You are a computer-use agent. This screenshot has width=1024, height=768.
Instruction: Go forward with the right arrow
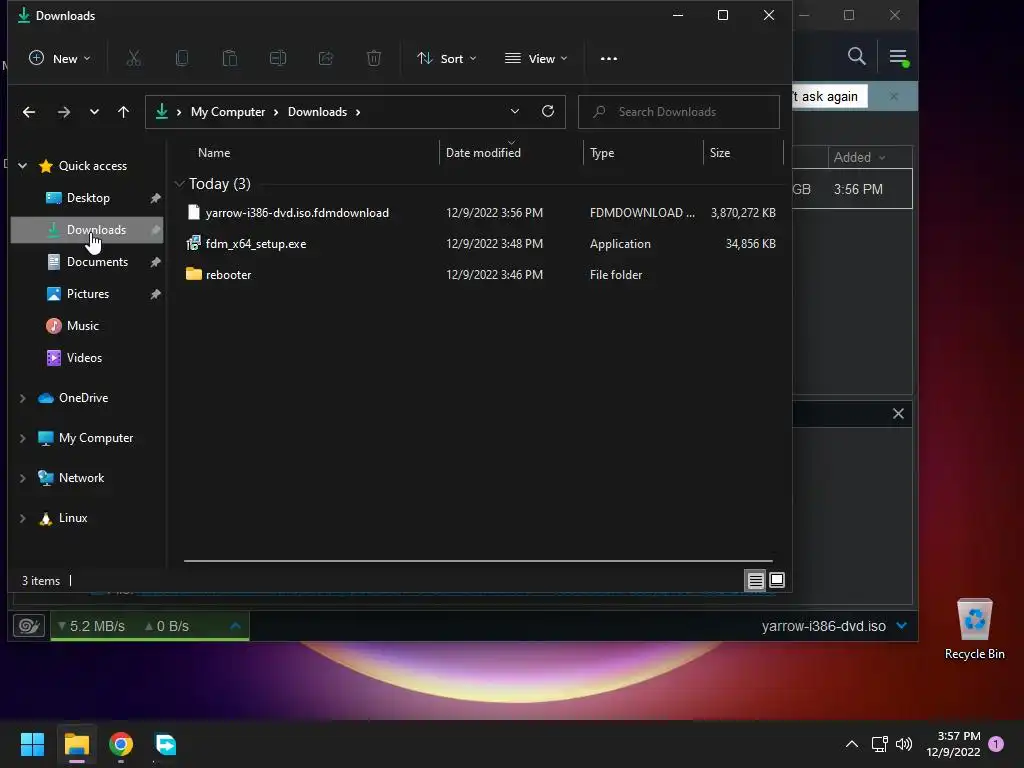point(63,112)
